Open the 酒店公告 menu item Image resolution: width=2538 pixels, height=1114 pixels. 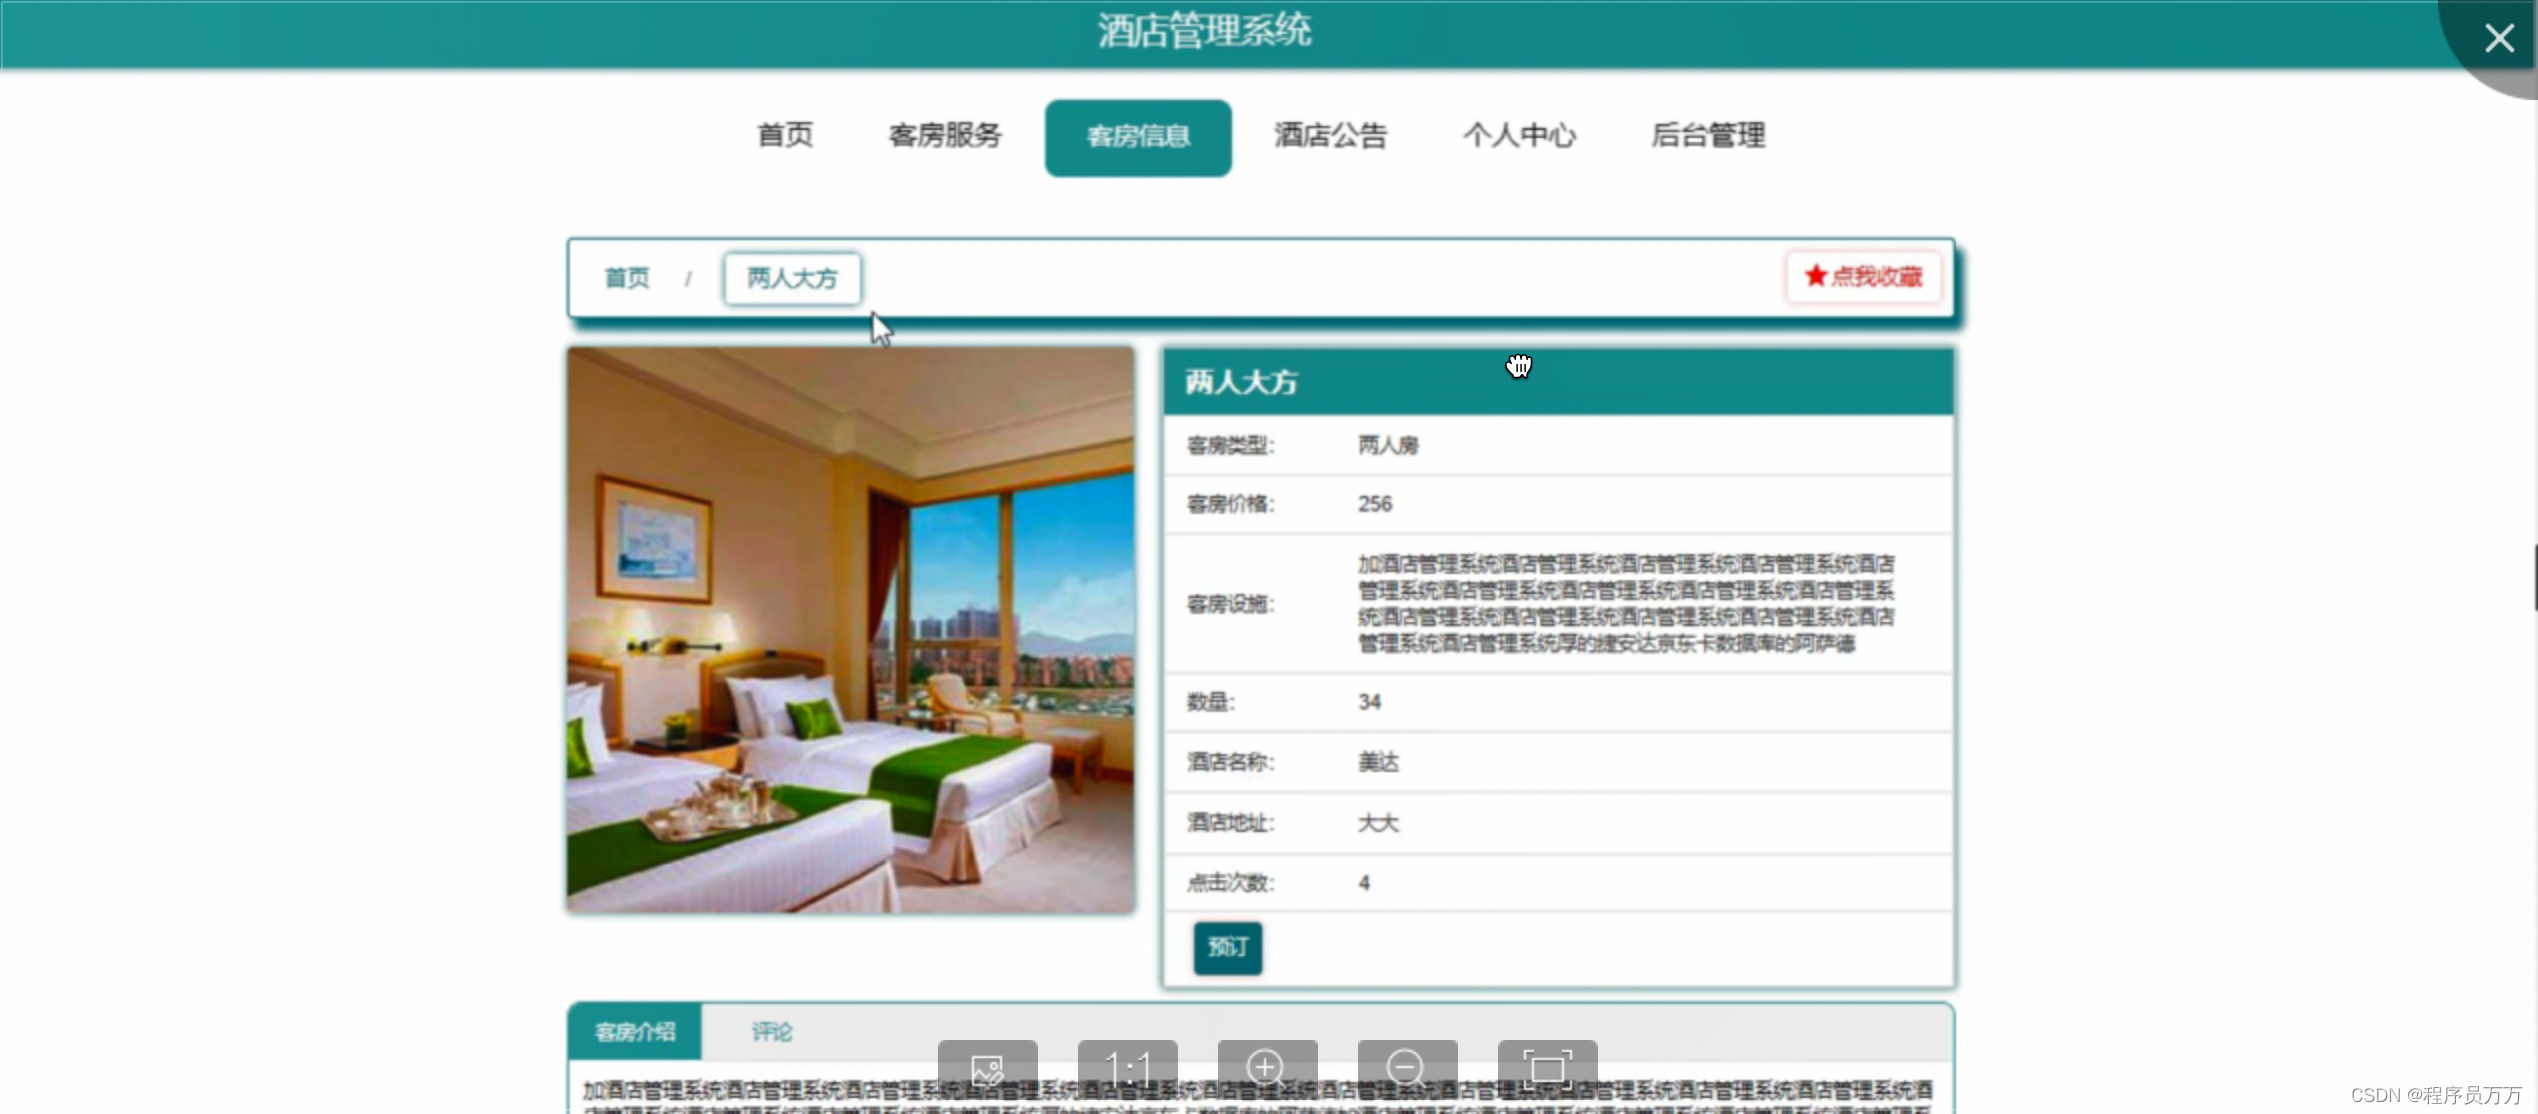(x=1330, y=135)
